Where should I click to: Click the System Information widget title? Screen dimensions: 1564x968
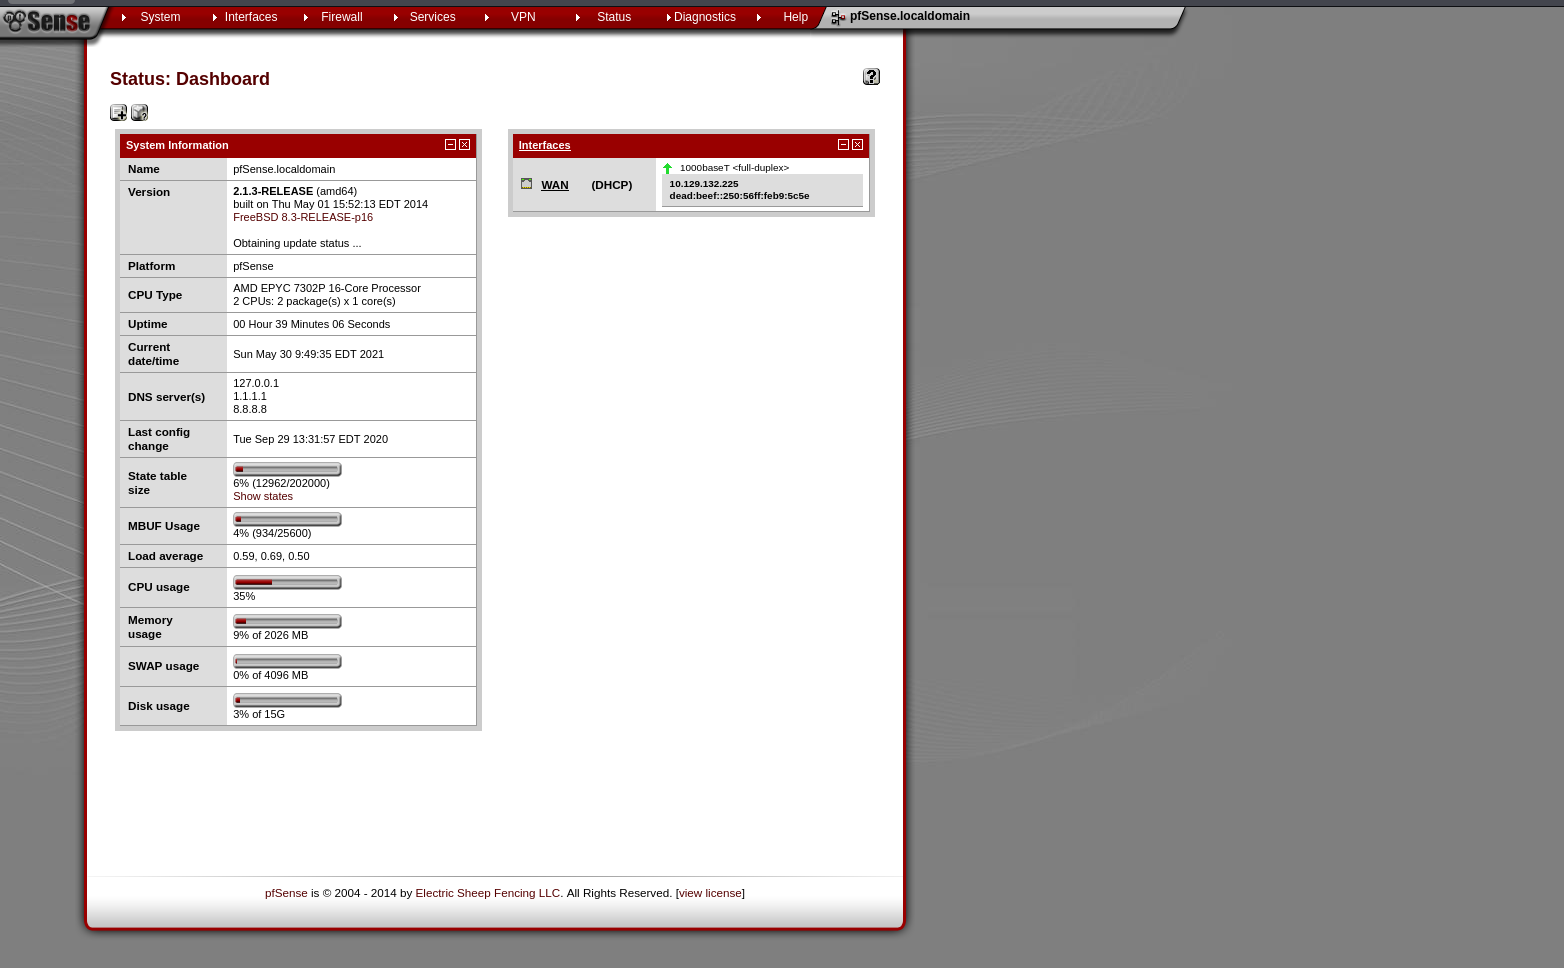click(x=177, y=145)
